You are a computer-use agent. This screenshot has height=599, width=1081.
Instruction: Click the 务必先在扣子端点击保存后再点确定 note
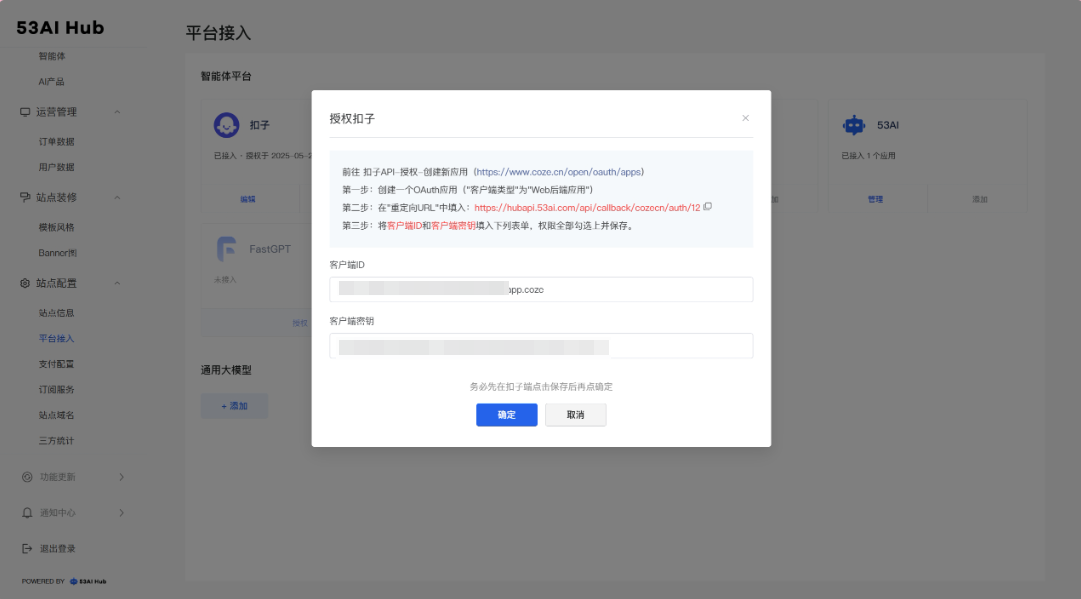point(541,387)
